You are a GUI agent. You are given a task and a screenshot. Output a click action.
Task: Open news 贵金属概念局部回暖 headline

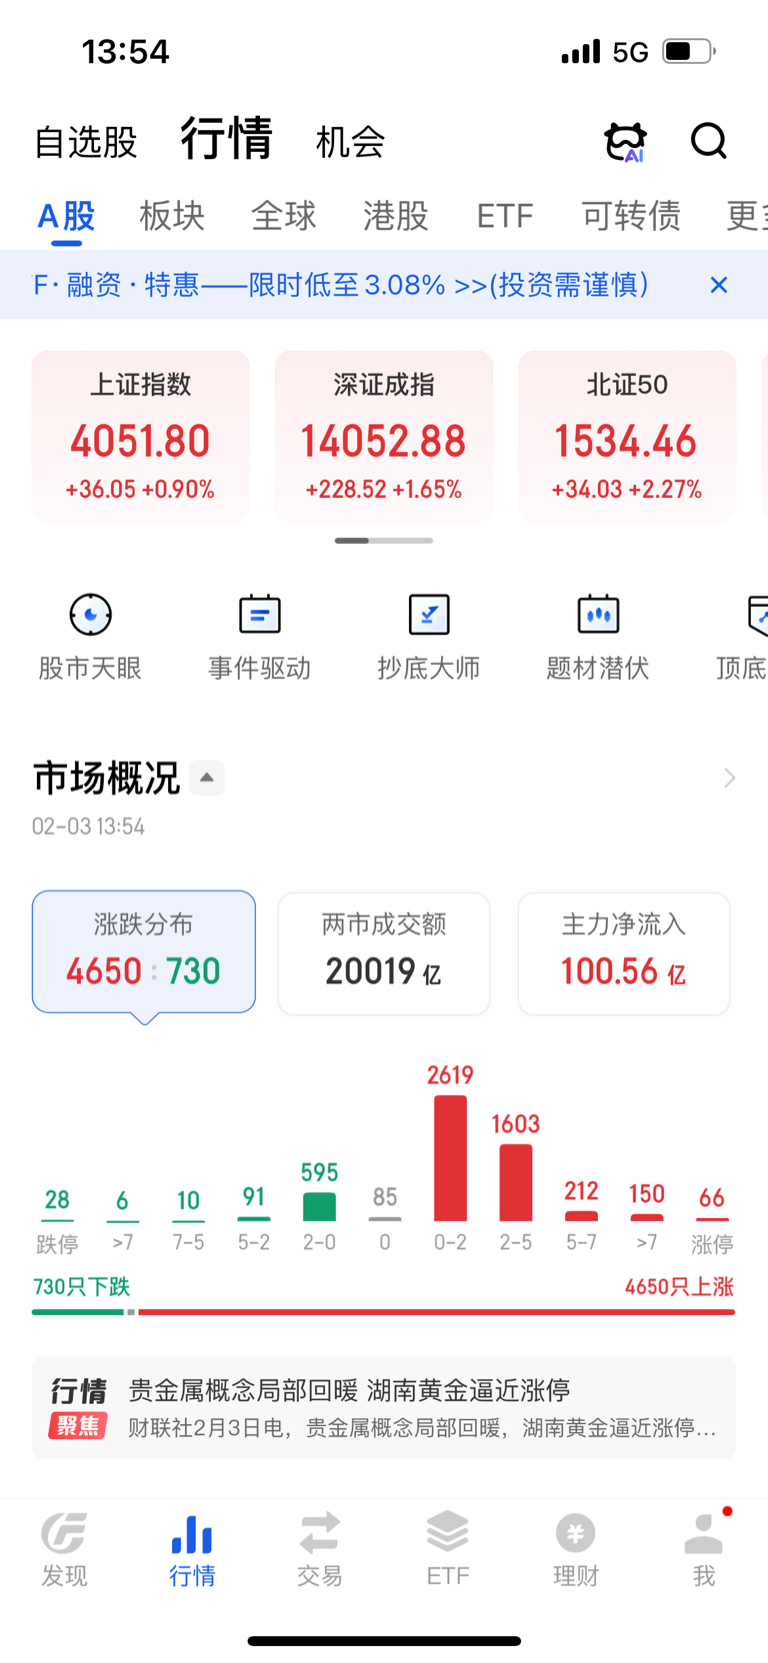point(349,1390)
